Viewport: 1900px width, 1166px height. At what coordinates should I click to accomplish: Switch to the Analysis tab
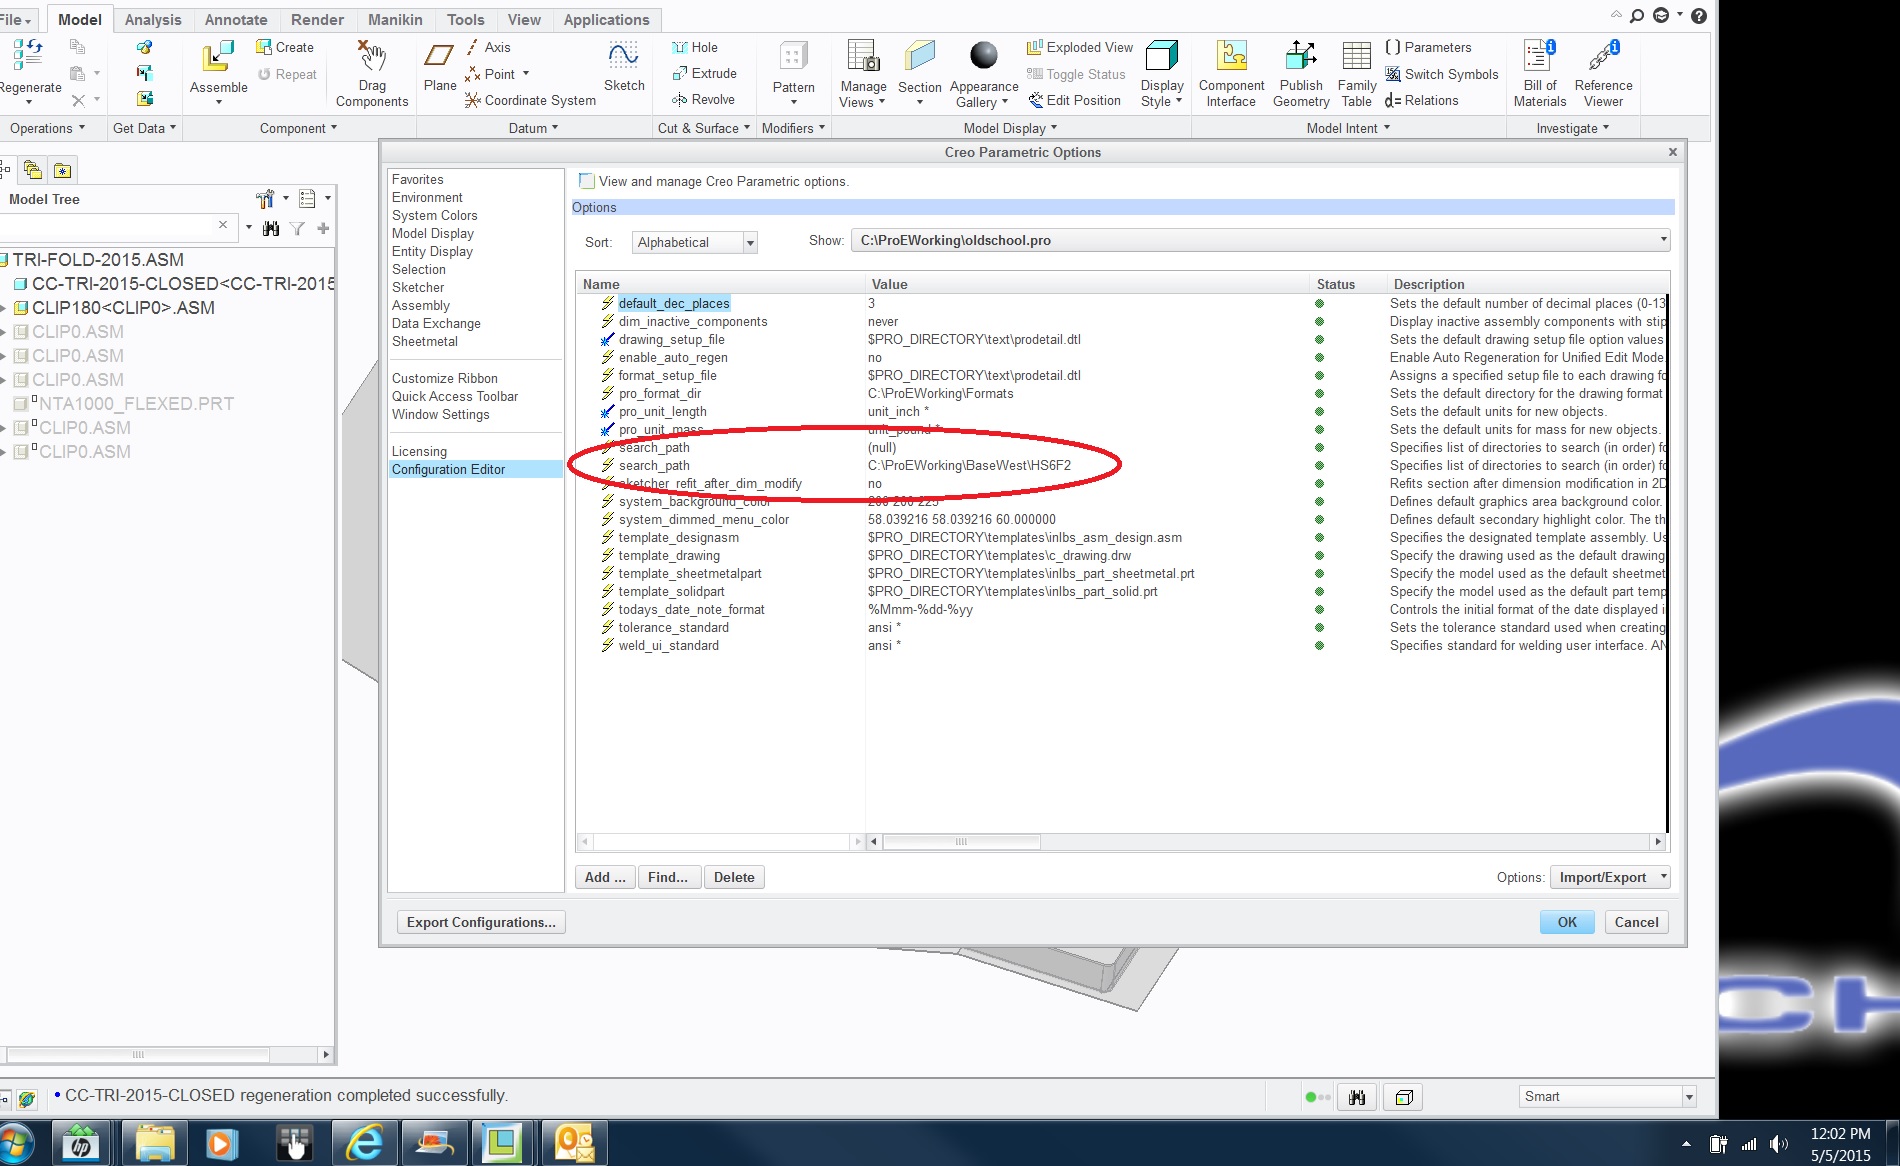[153, 19]
